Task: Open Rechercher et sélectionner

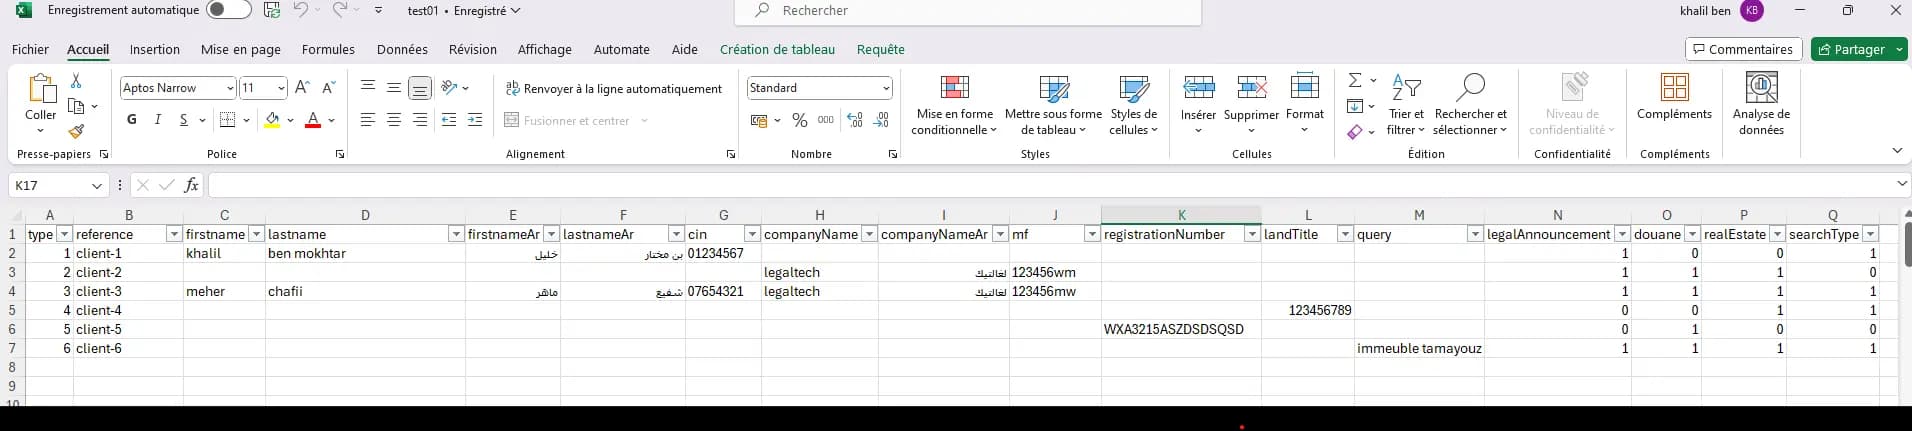Action: [1470, 104]
